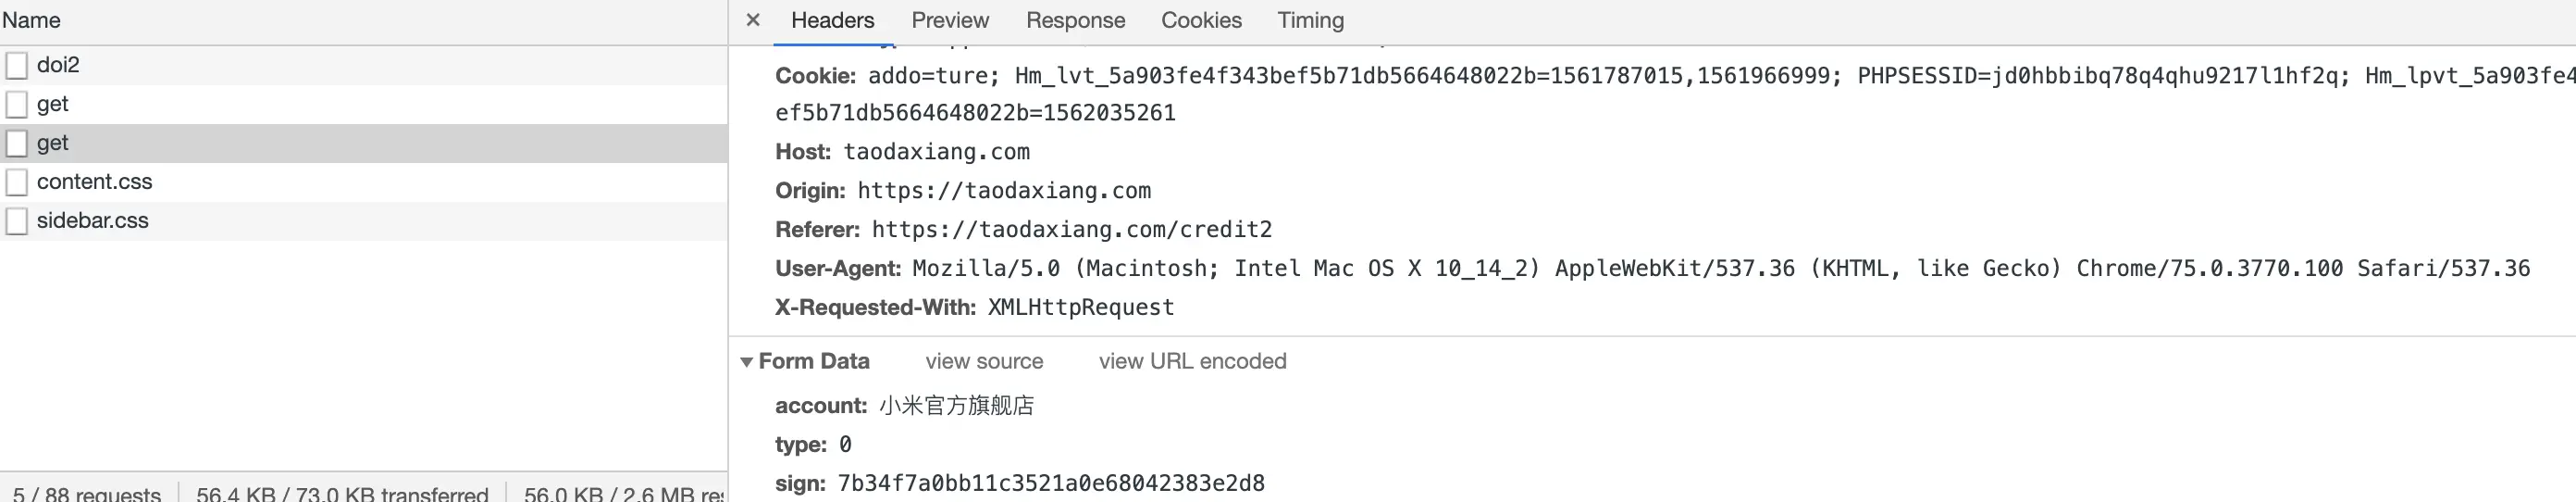Show the Cookies tab

(1201, 20)
